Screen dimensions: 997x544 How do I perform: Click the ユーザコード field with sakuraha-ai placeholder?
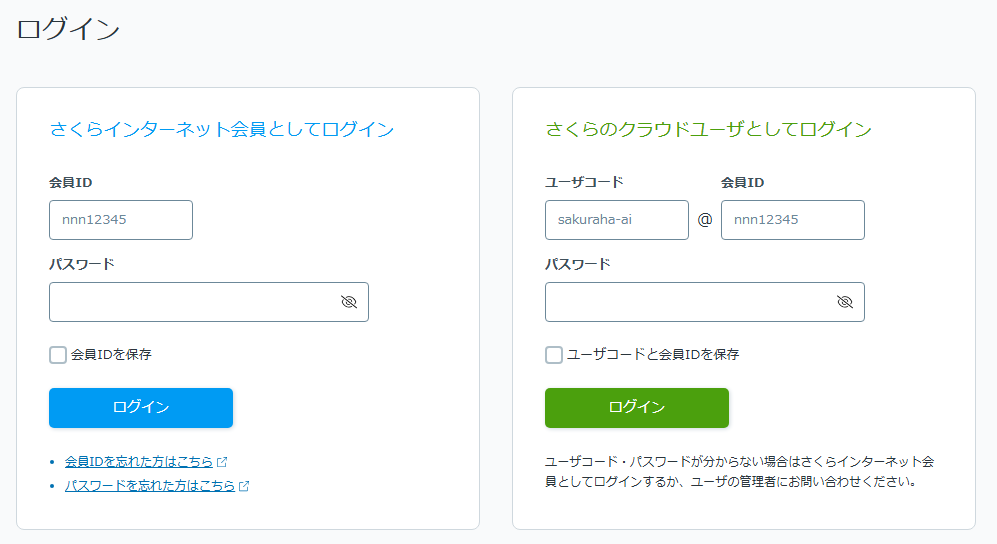(616, 220)
